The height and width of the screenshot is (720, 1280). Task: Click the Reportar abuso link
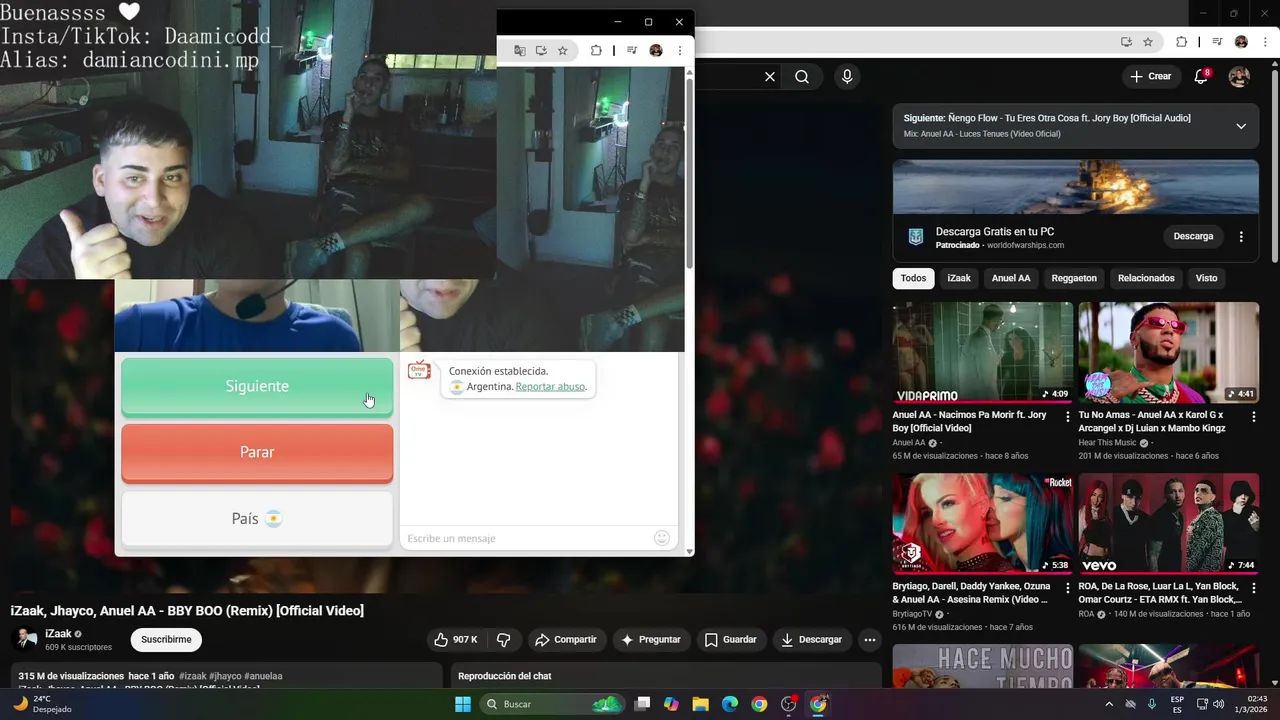pyautogui.click(x=550, y=386)
